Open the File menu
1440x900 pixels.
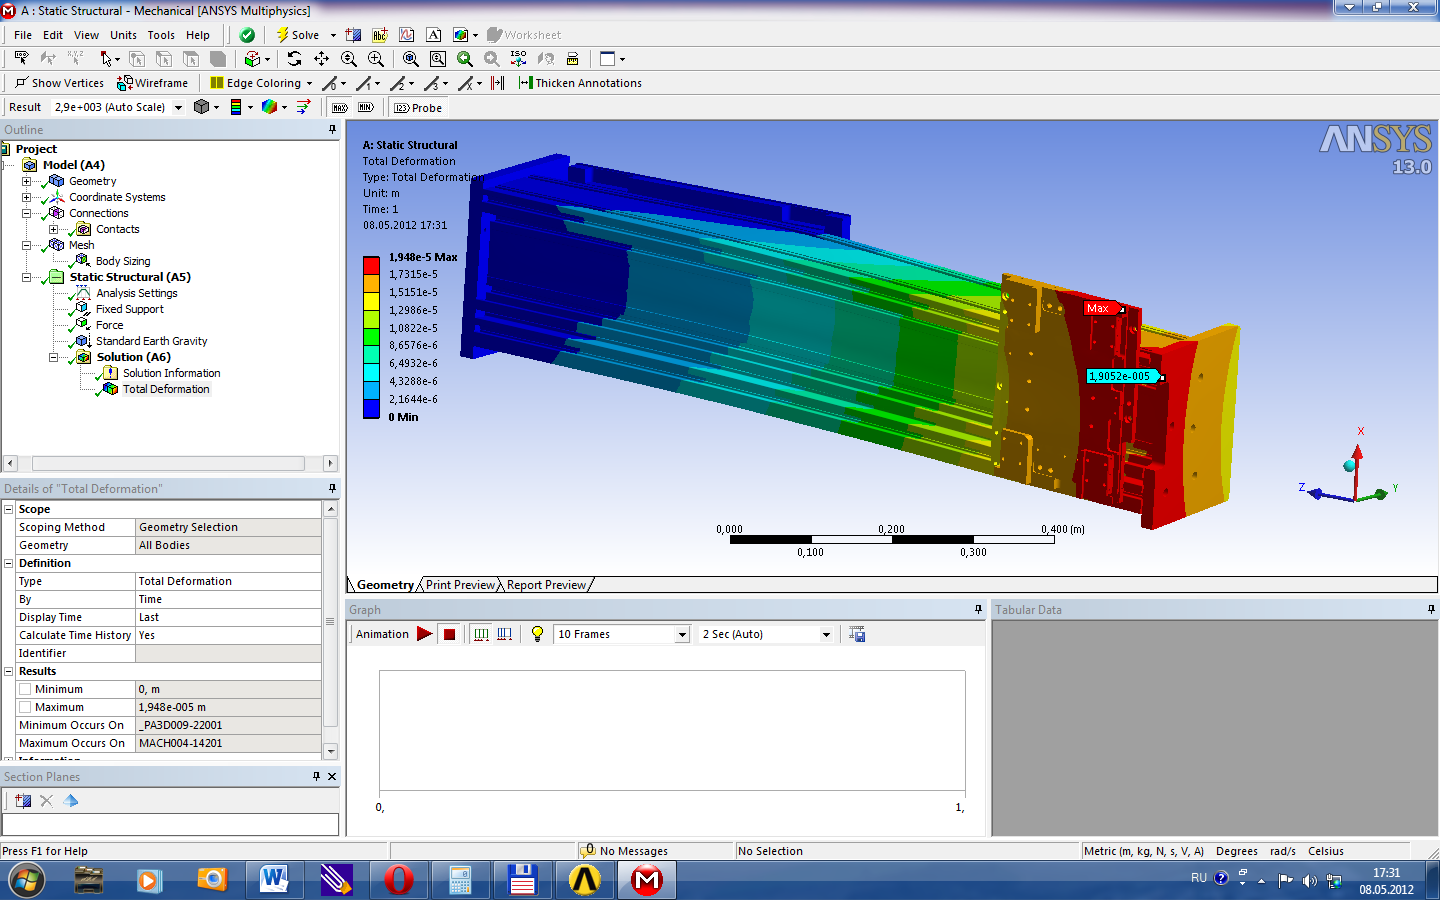23,35
